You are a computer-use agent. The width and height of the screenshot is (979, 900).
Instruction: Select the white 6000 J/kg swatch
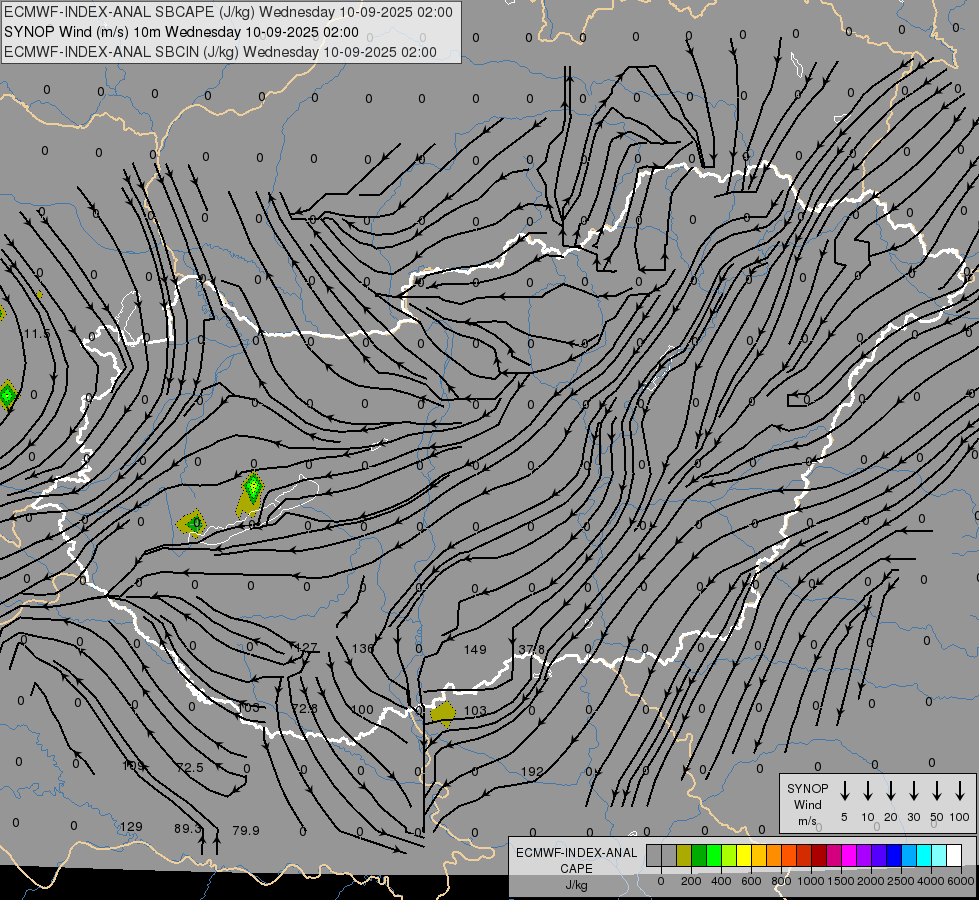click(x=954, y=856)
